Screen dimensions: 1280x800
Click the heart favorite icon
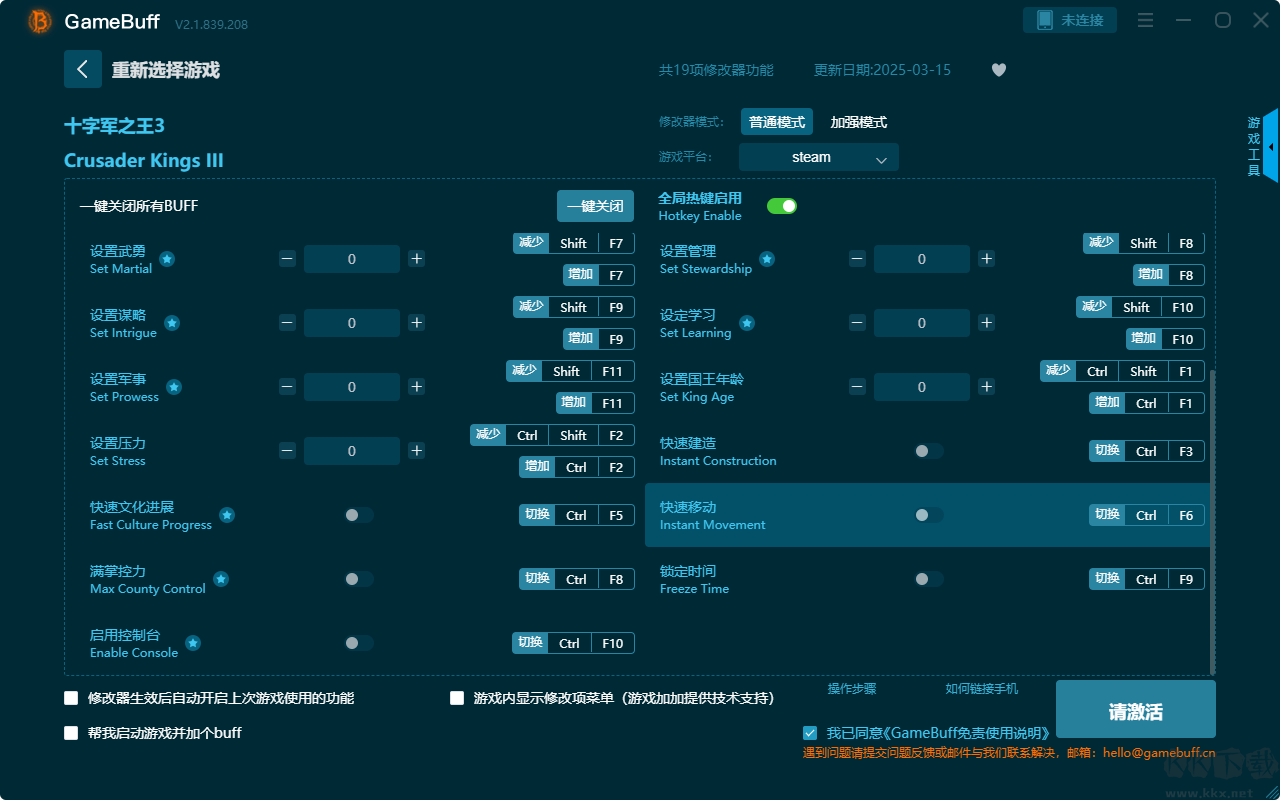[998, 70]
